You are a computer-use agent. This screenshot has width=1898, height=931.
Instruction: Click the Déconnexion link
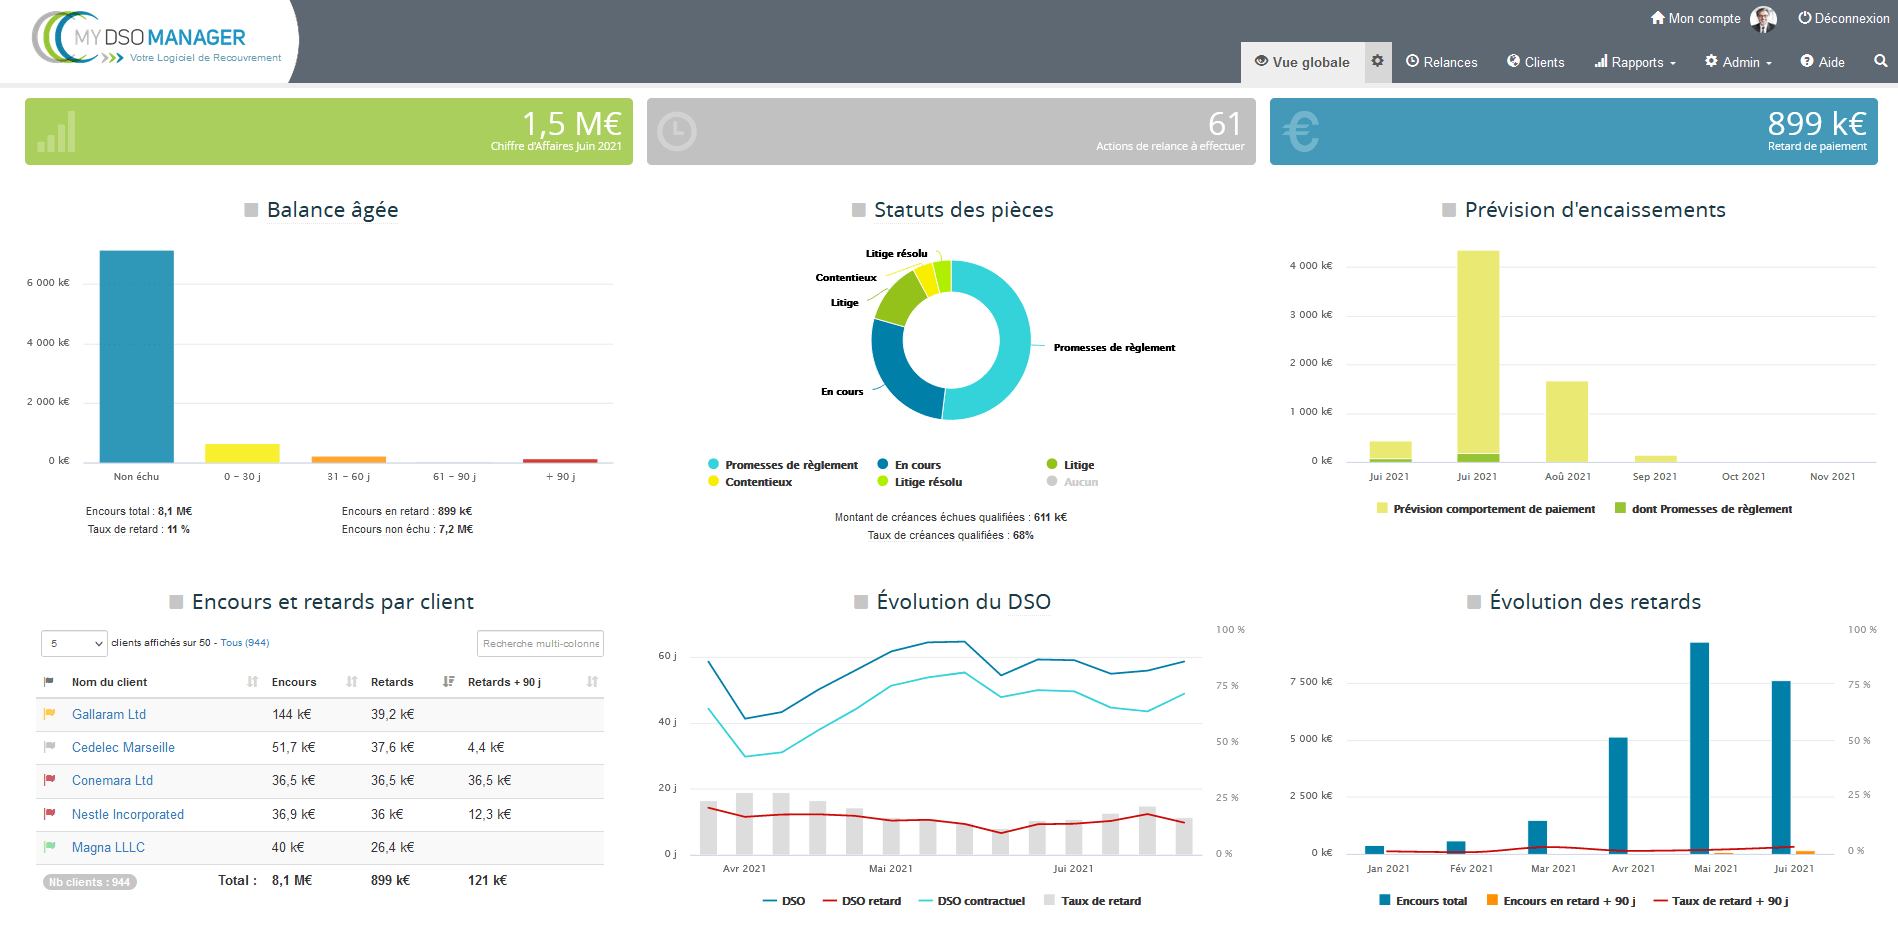(x=1843, y=18)
